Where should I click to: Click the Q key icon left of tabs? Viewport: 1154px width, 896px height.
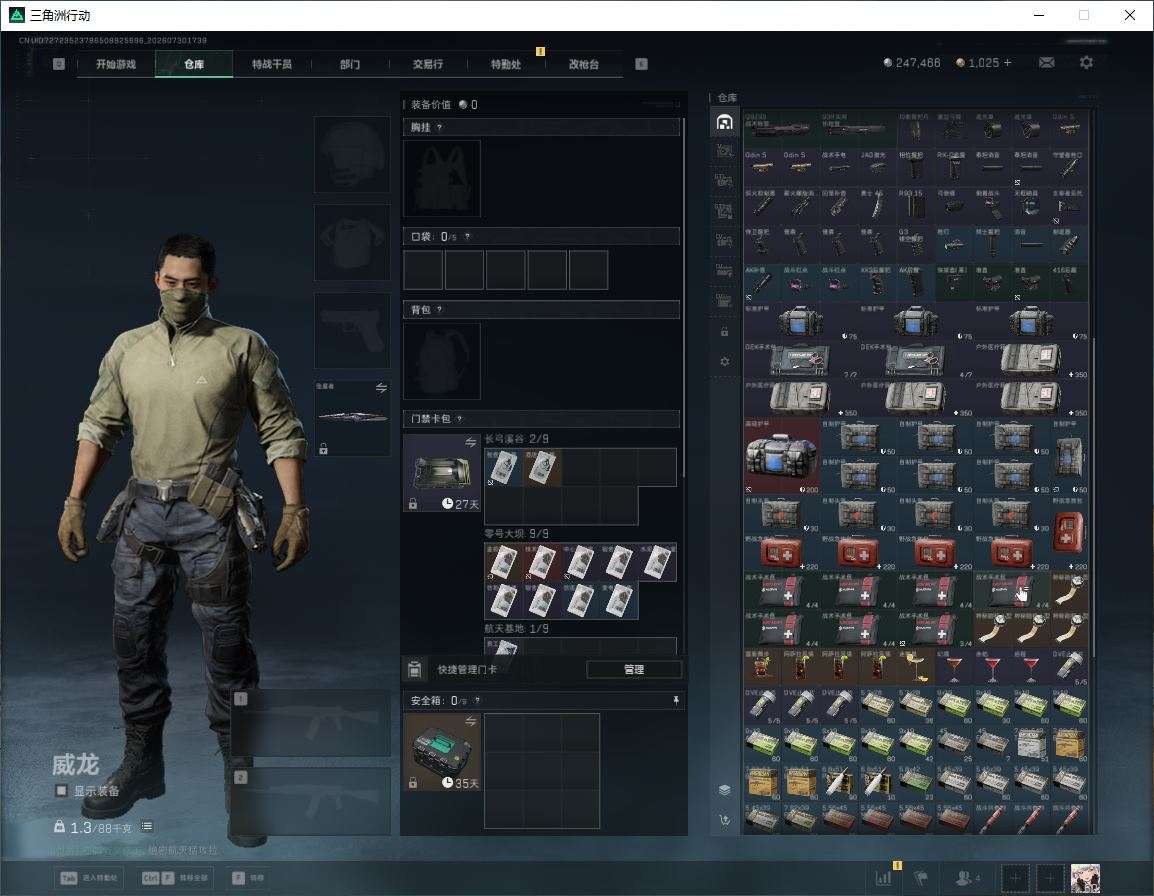pyautogui.click(x=59, y=64)
